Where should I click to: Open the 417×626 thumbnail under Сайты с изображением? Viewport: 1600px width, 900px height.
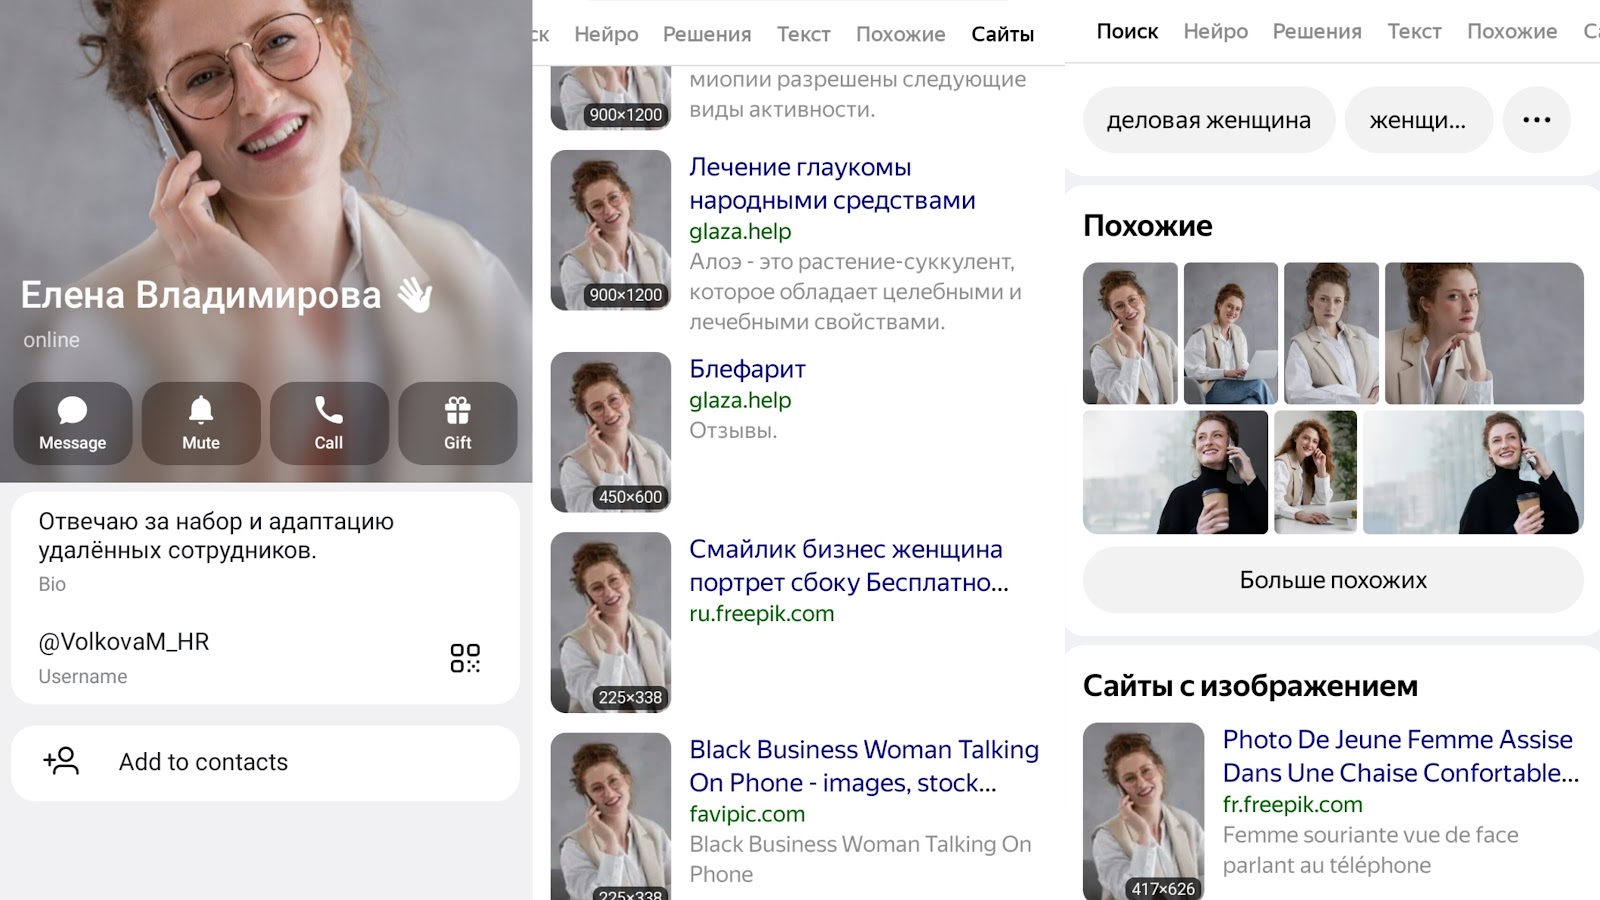click(x=1144, y=811)
